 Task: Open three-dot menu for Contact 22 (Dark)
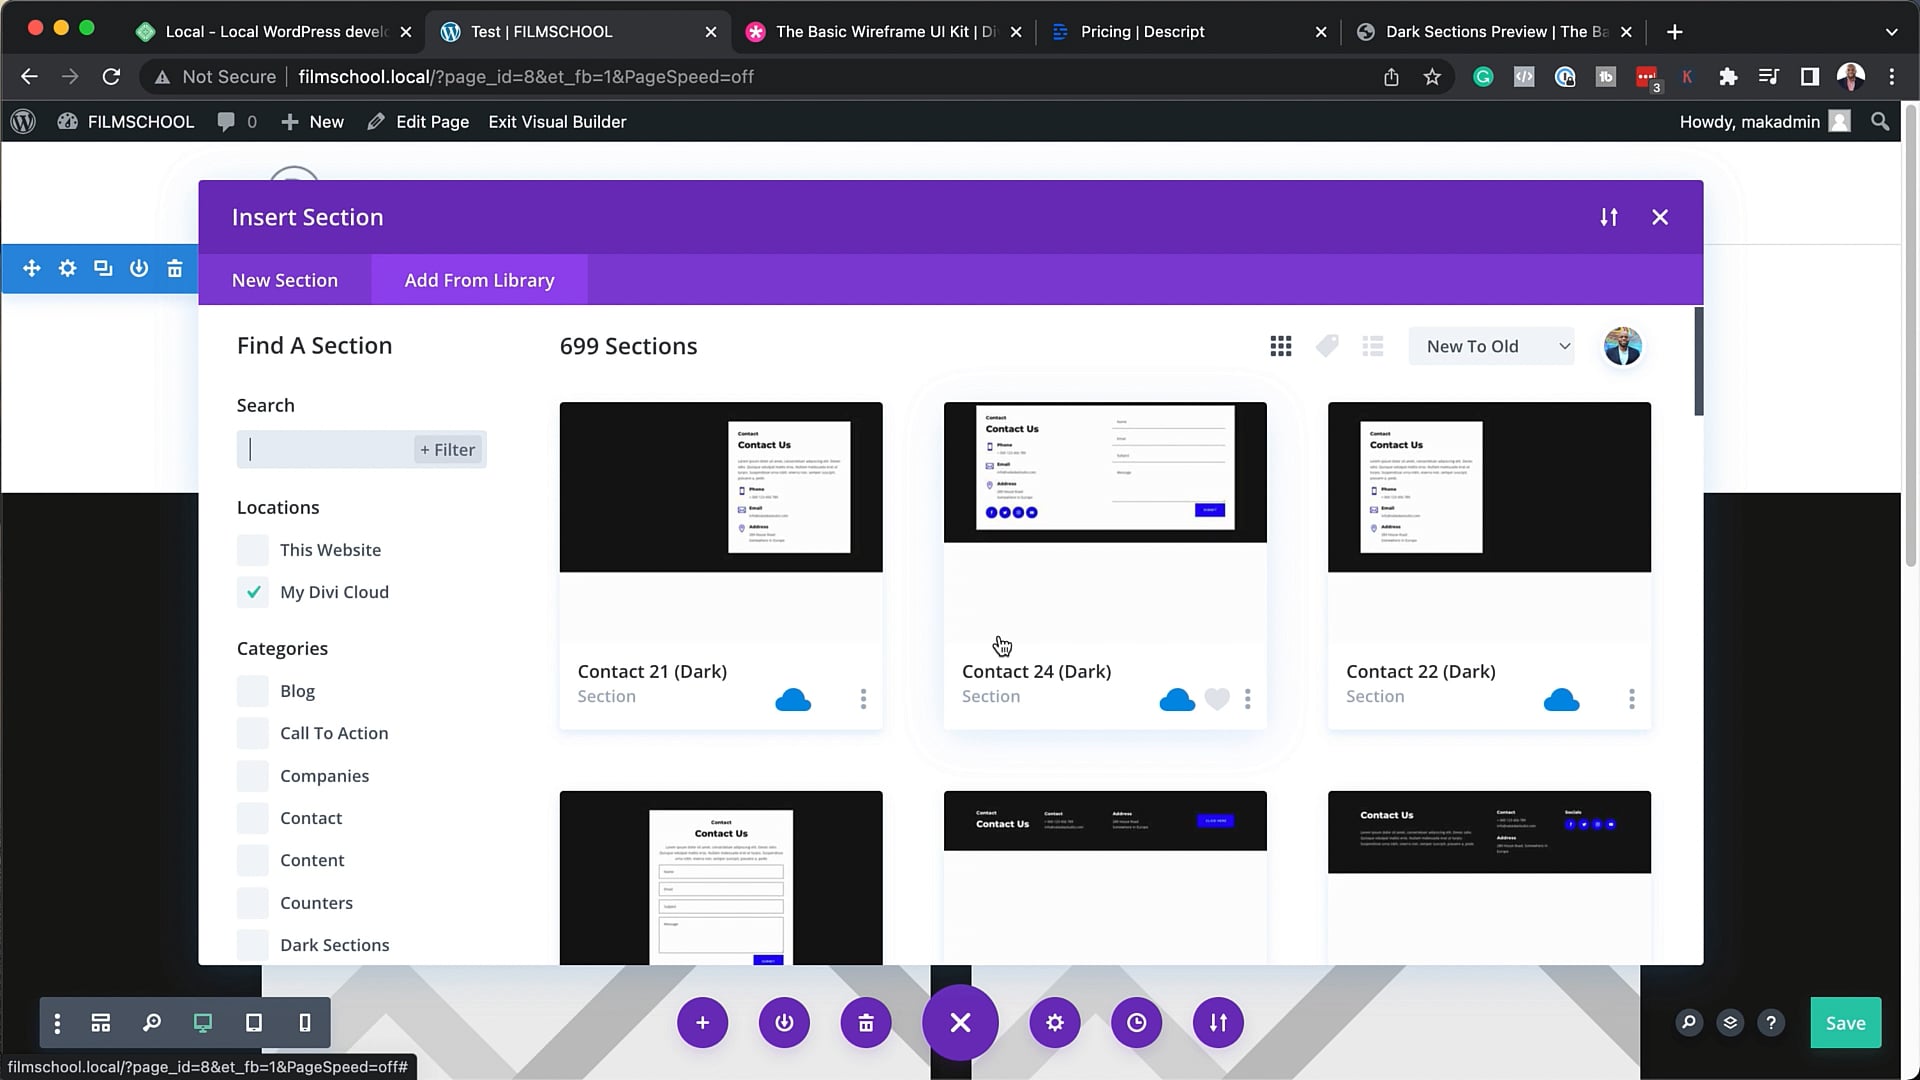[1632, 699]
